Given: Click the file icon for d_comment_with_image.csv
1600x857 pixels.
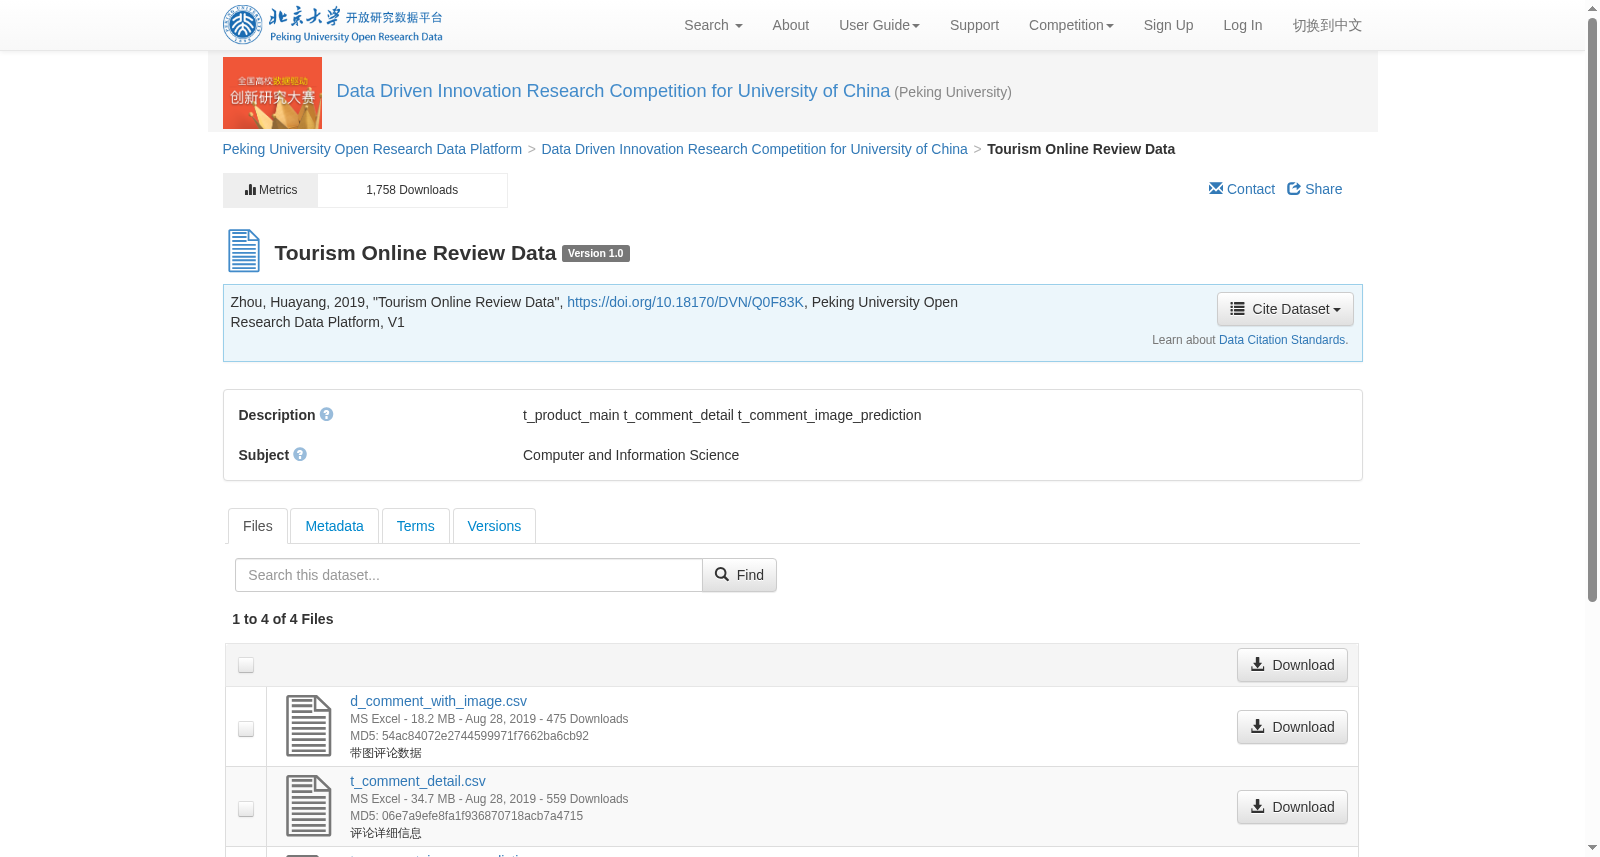Looking at the screenshot, I should (x=309, y=726).
